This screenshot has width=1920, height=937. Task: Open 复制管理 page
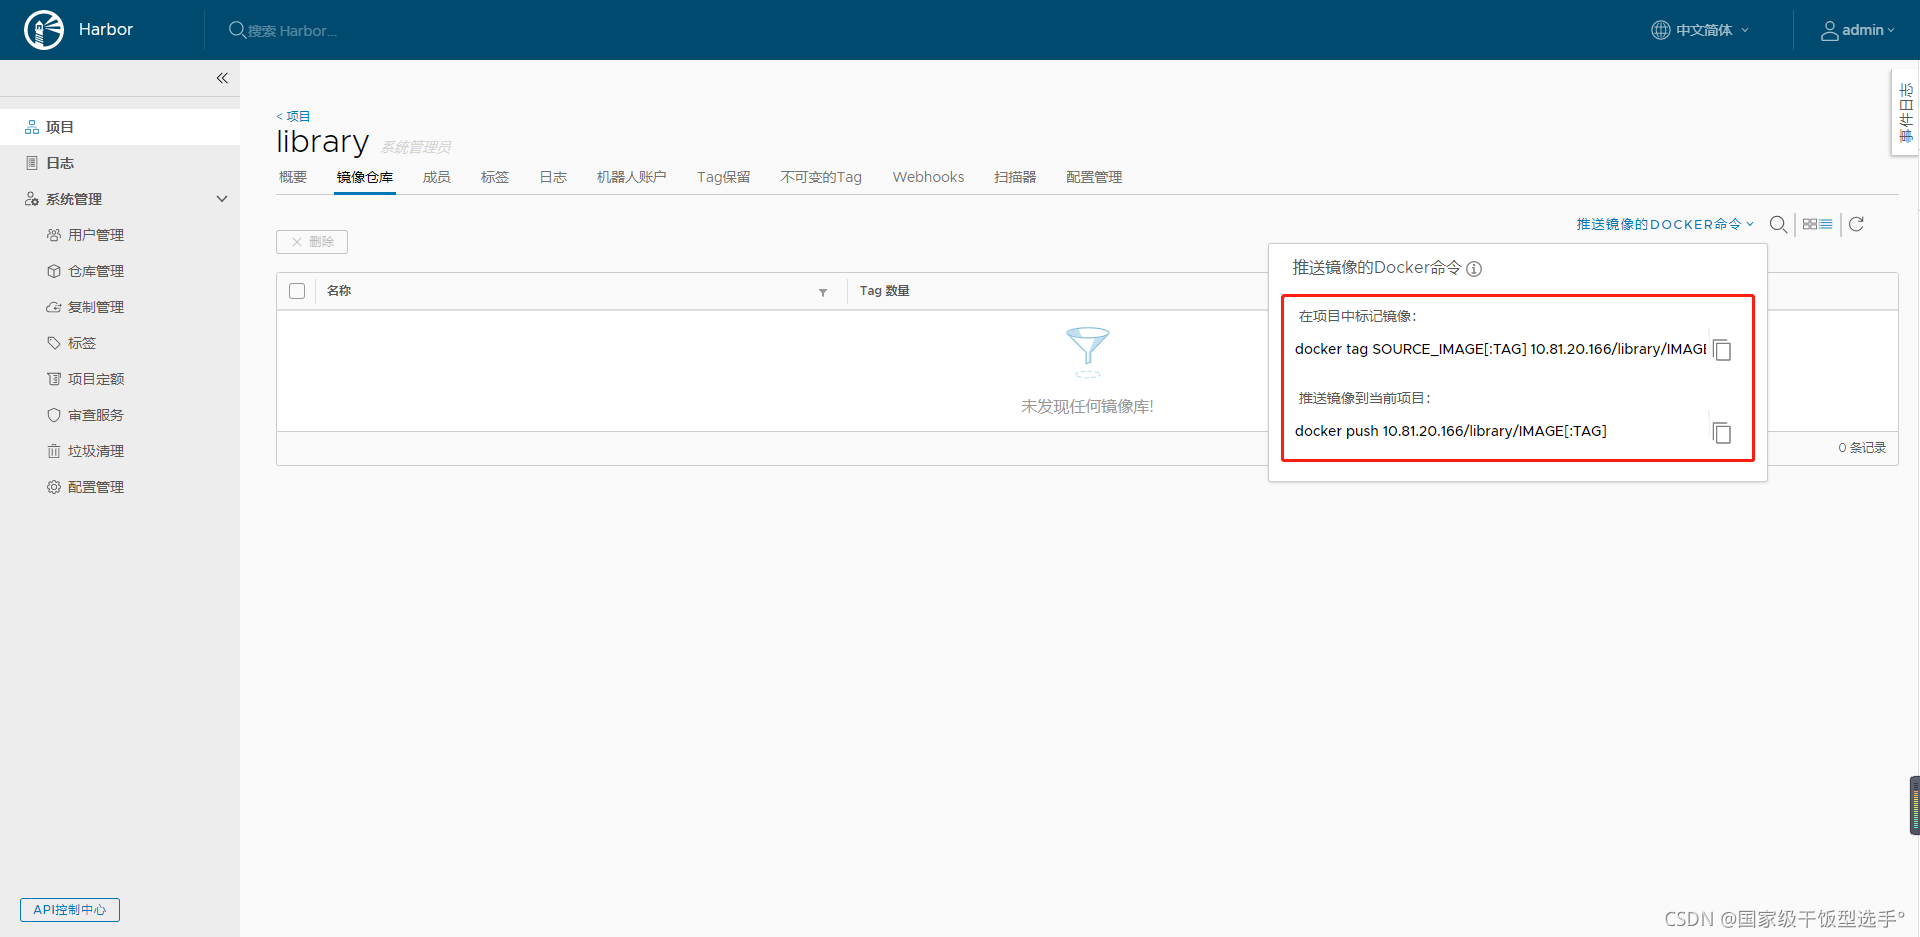pyautogui.click(x=96, y=307)
